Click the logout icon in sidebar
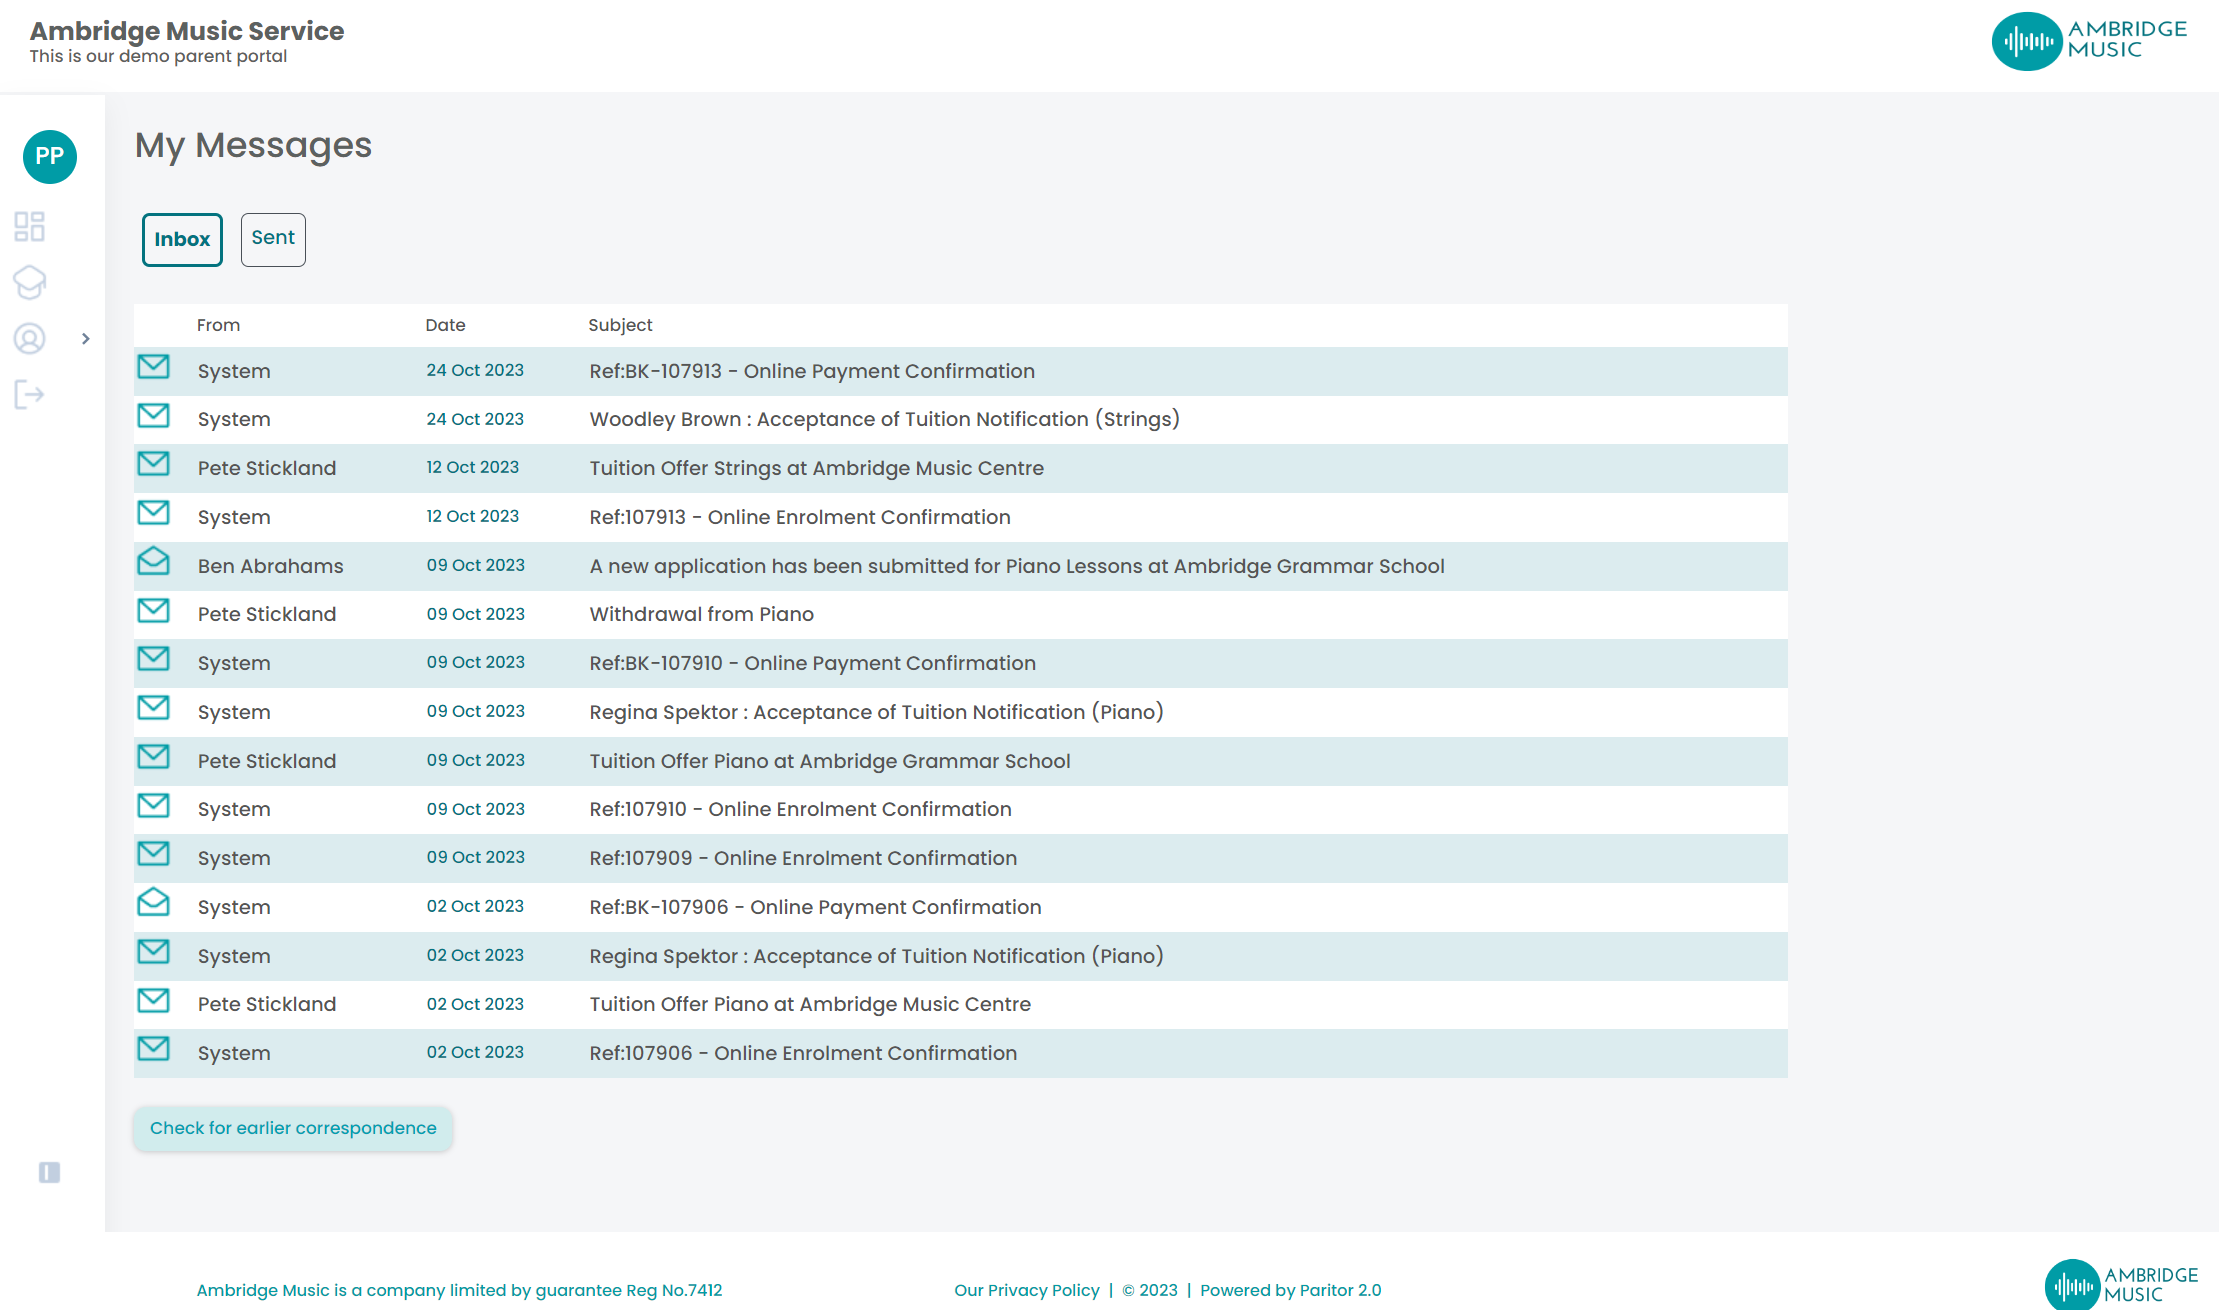 [x=29, y=395]
